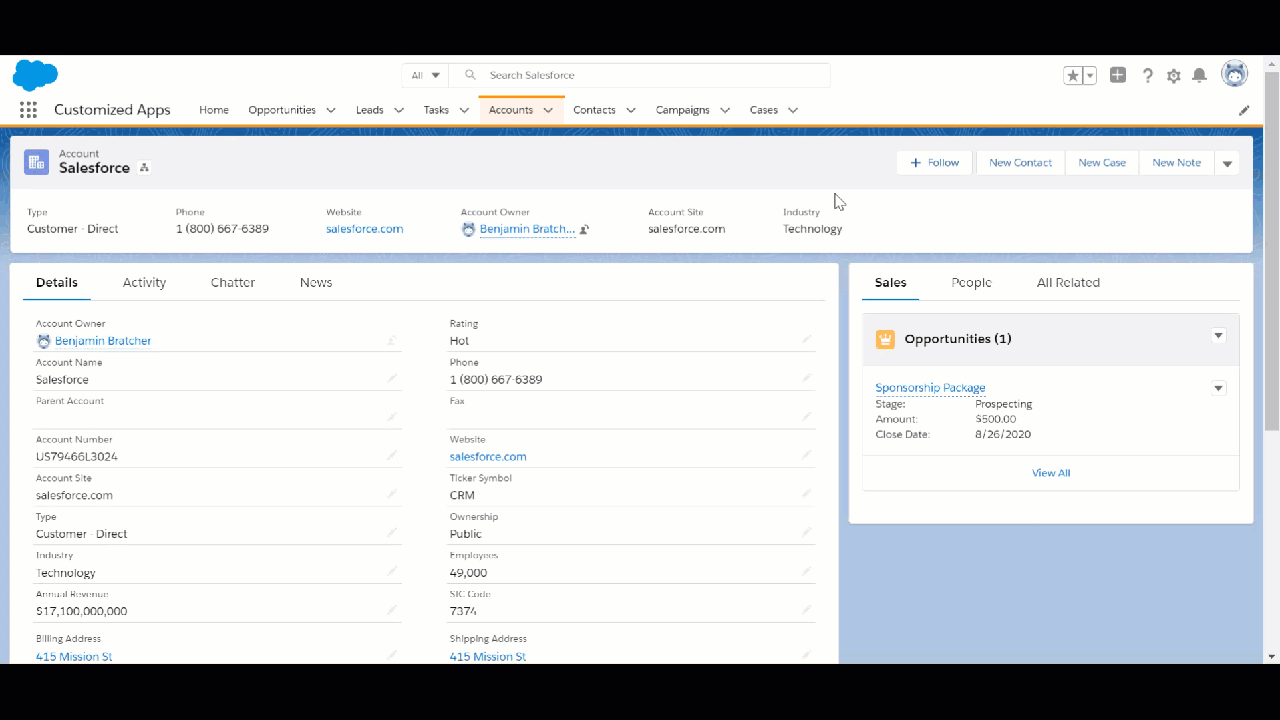This screenshot has height=720, width=1280.
Task: Open the user profile avatar
Action: point(1235,74)
